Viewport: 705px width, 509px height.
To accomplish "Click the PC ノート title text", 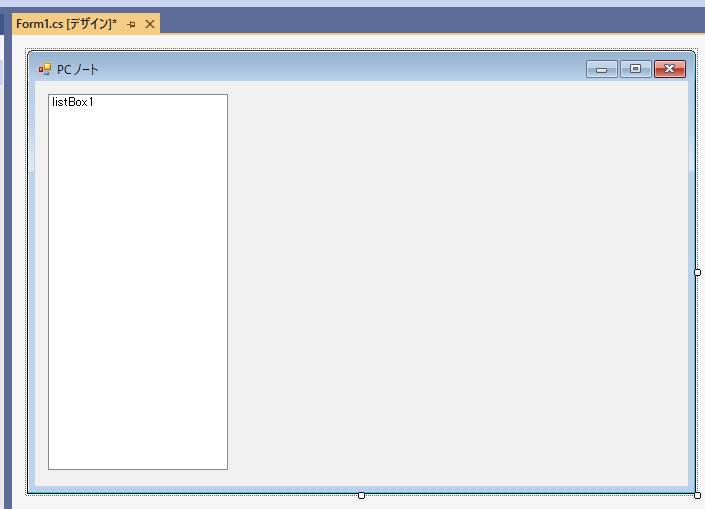I will 78,69.
